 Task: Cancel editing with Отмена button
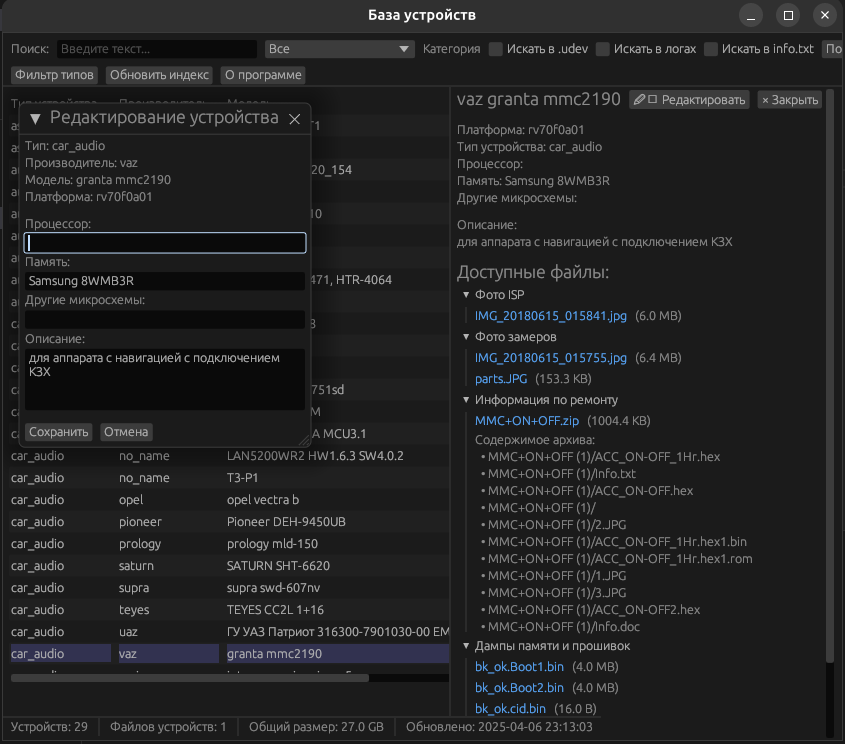126,432
